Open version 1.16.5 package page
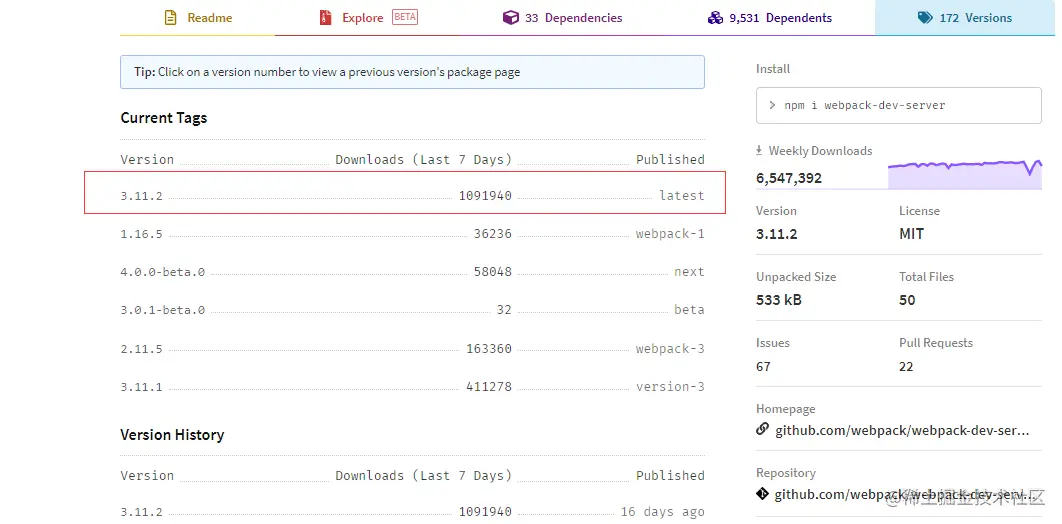Image resolution: width=1062 pixels, height=524 pixels. coord(142,234)
